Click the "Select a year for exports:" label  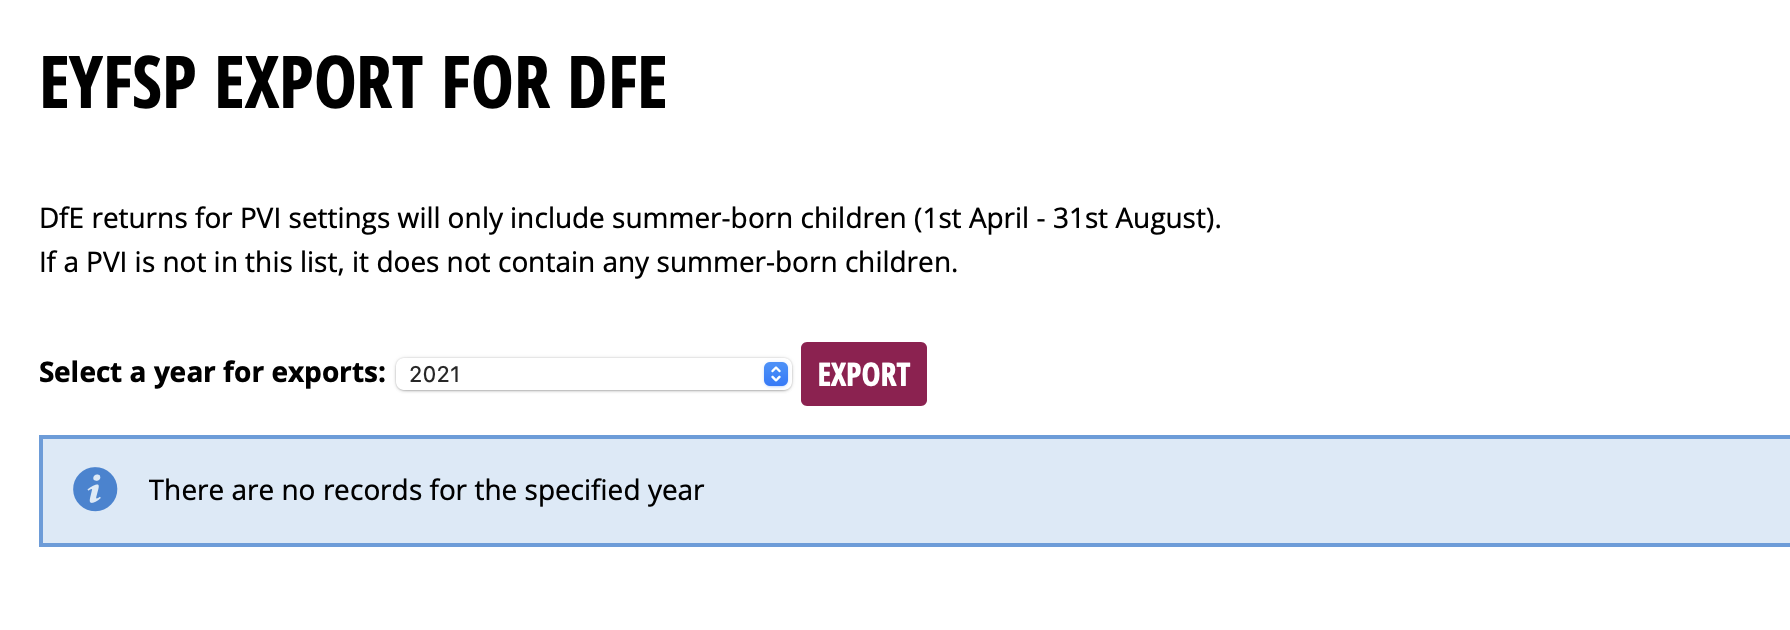coord(212,372)
